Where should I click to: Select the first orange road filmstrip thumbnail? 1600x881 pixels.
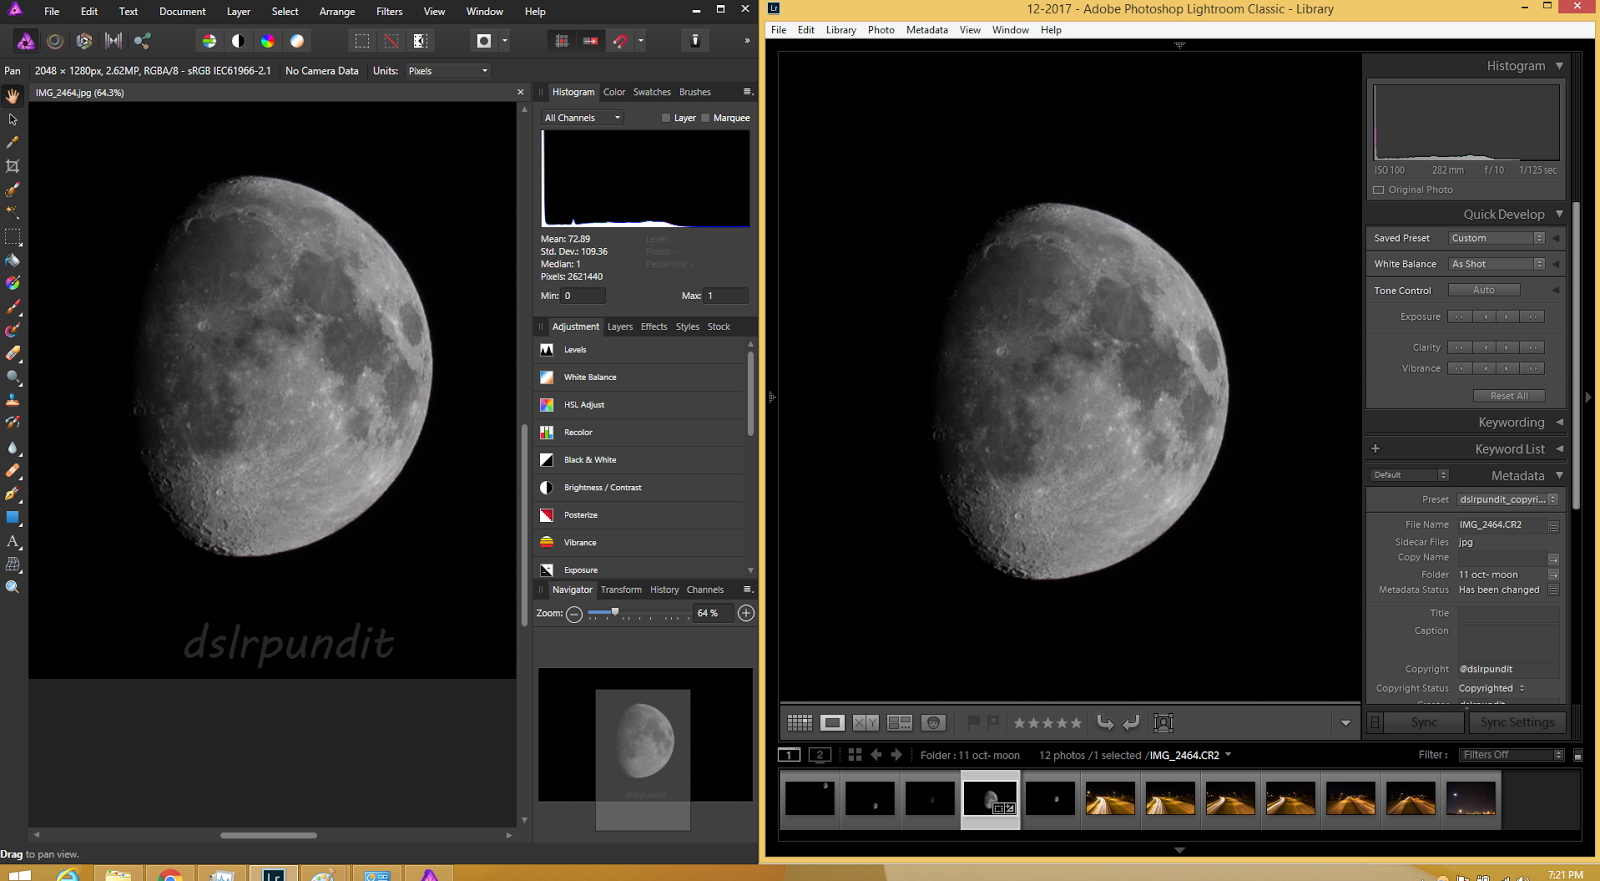(1110, 799)
